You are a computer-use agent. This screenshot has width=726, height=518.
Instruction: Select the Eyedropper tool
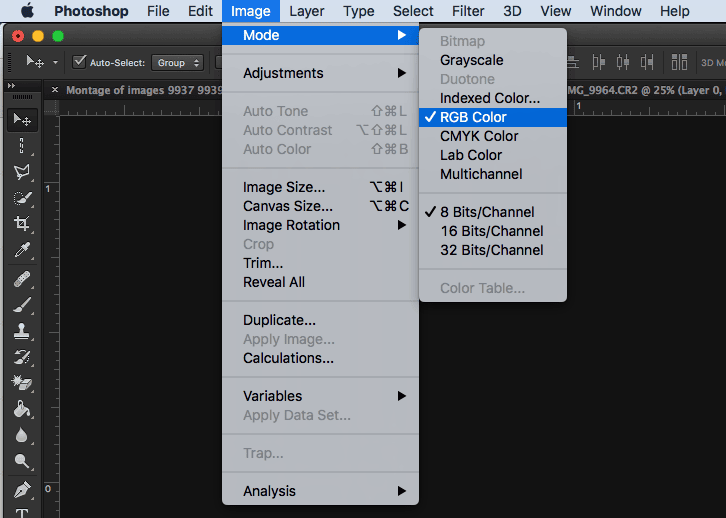pyautogui.click(x=22, y=250)
